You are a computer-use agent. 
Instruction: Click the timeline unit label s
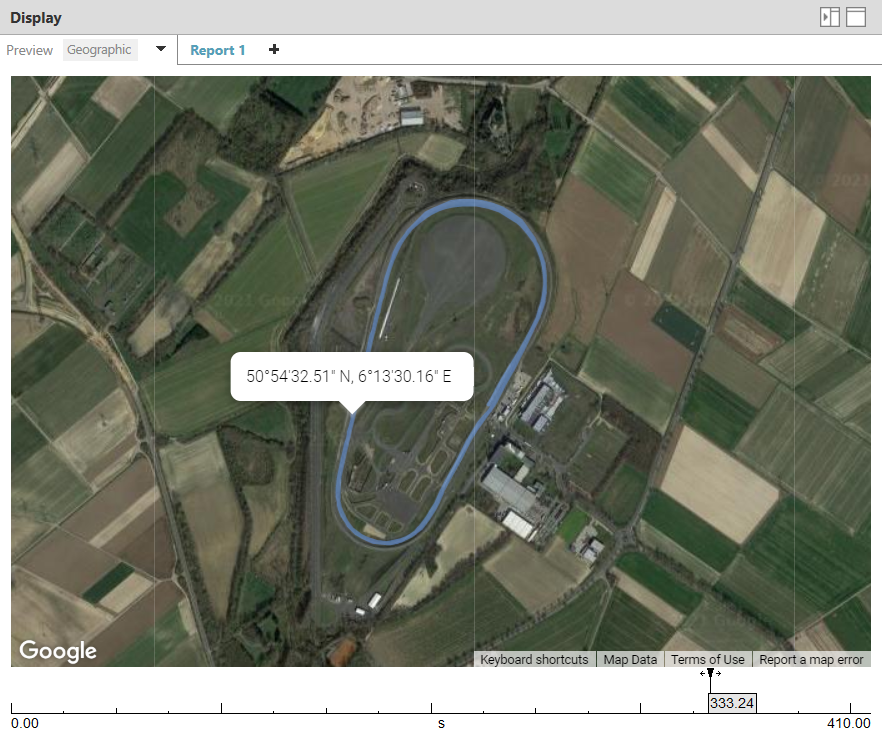(441, 722)
